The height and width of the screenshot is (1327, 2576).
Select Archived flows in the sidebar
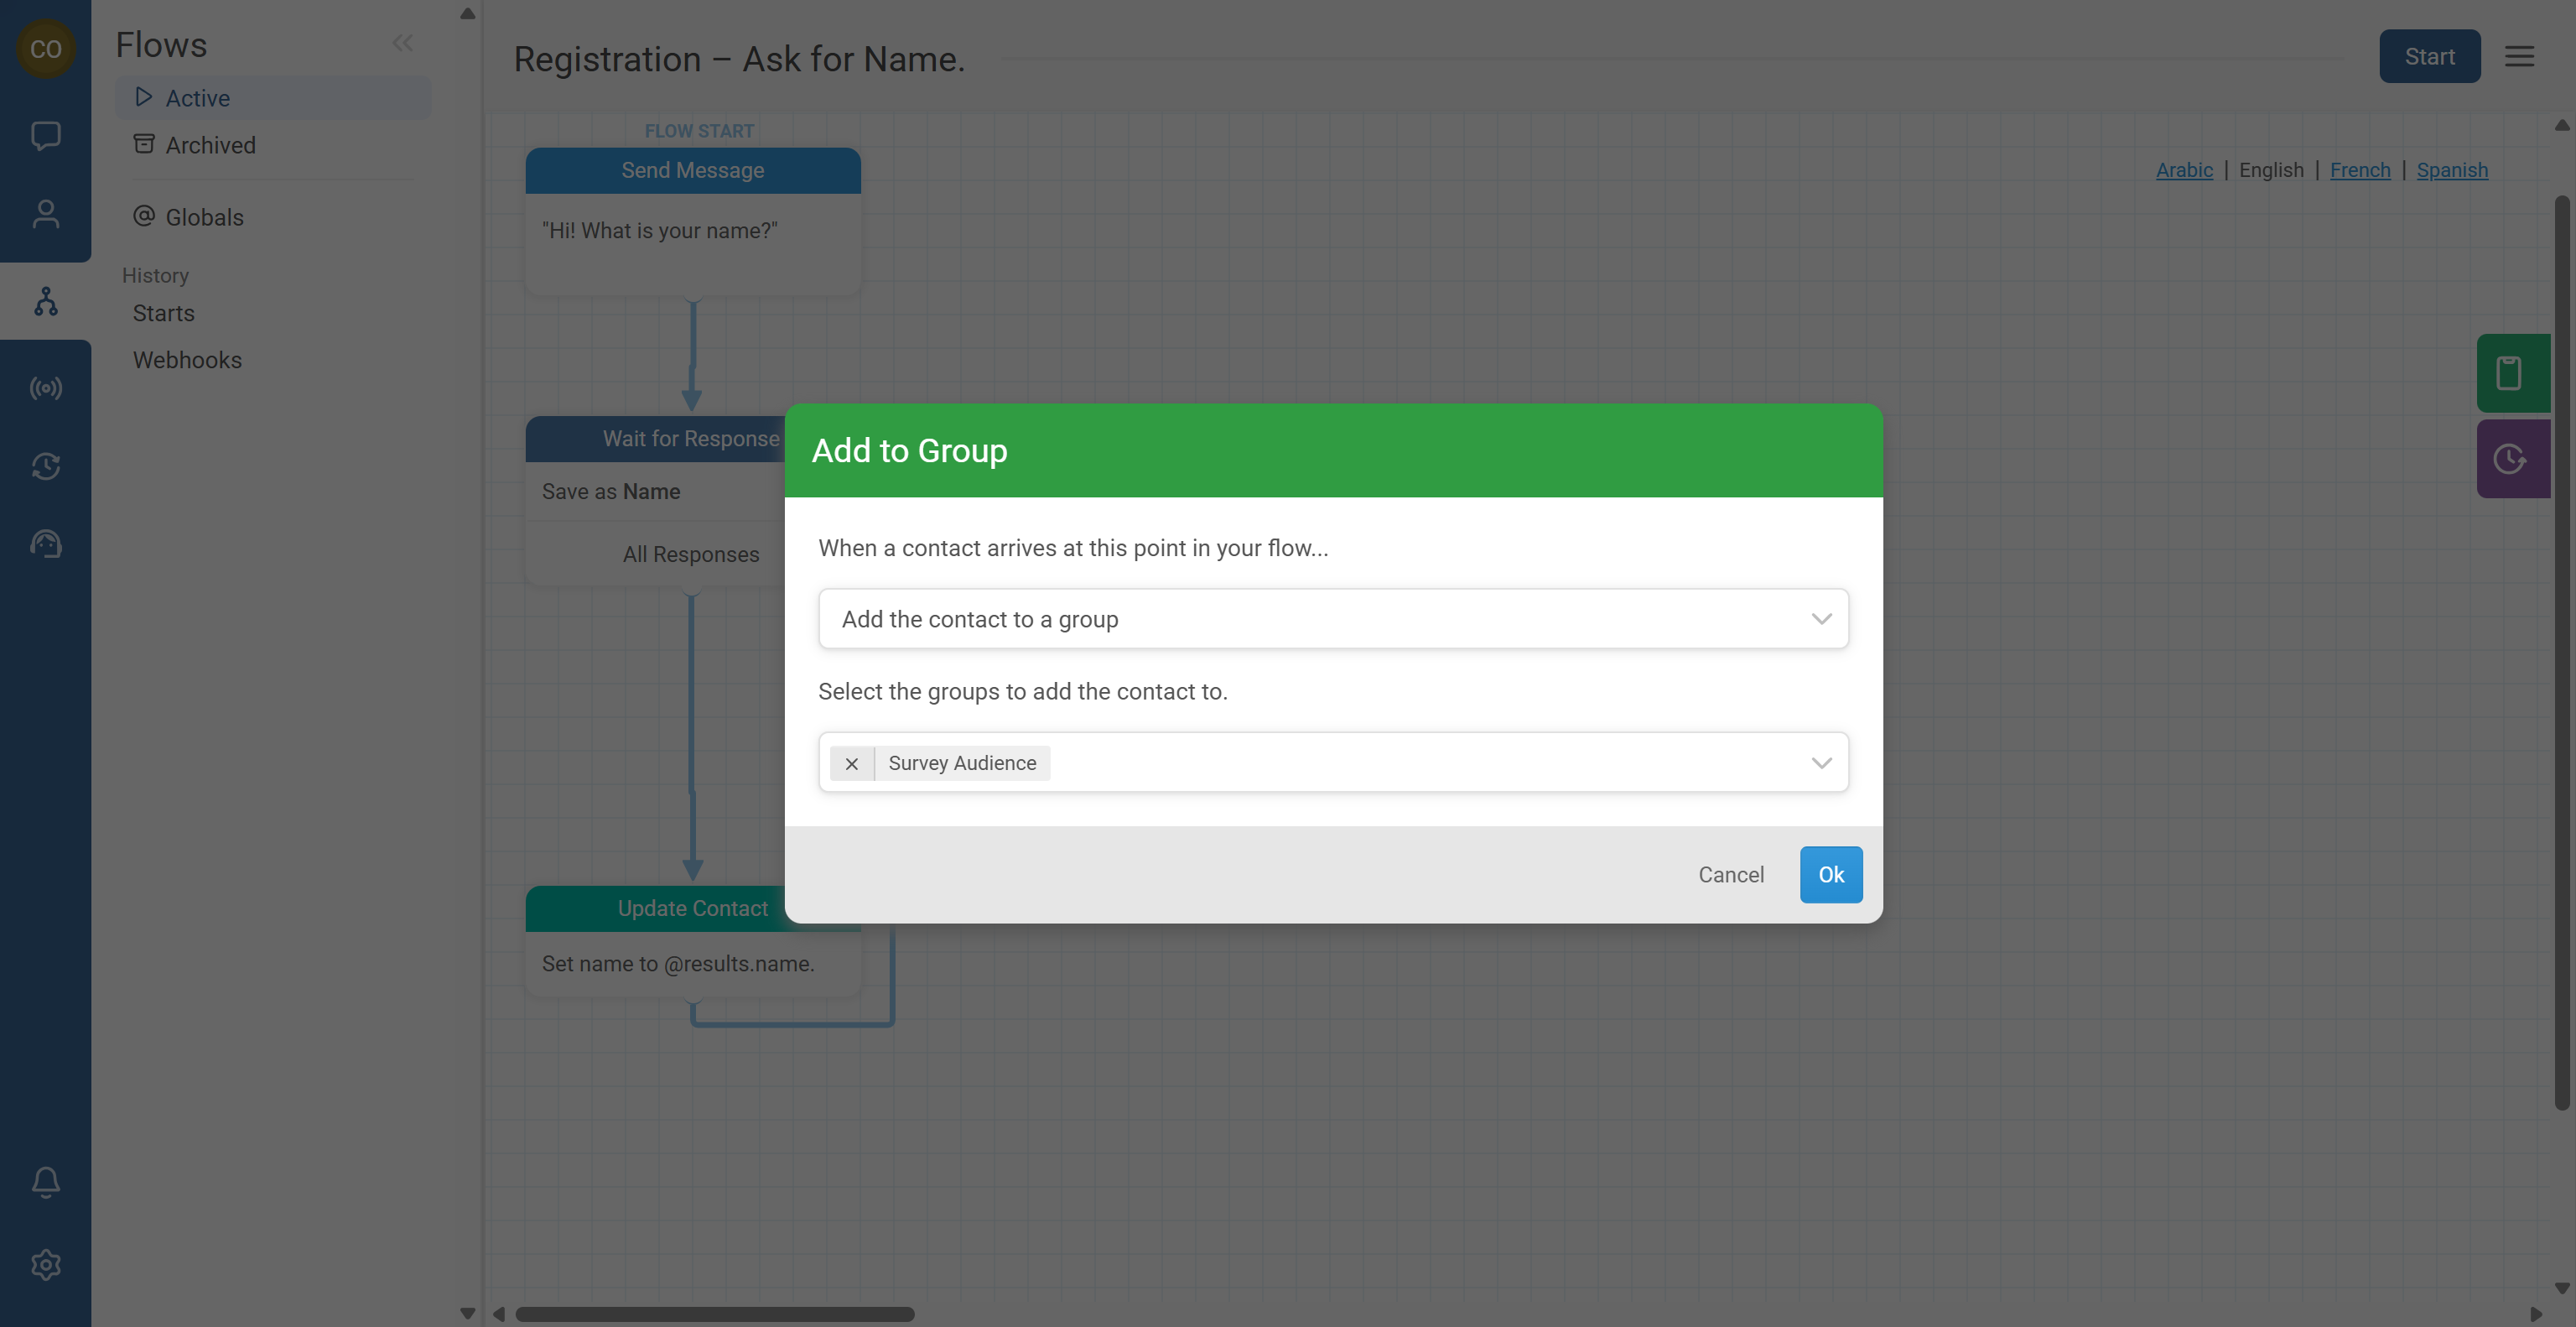point(210,146)
